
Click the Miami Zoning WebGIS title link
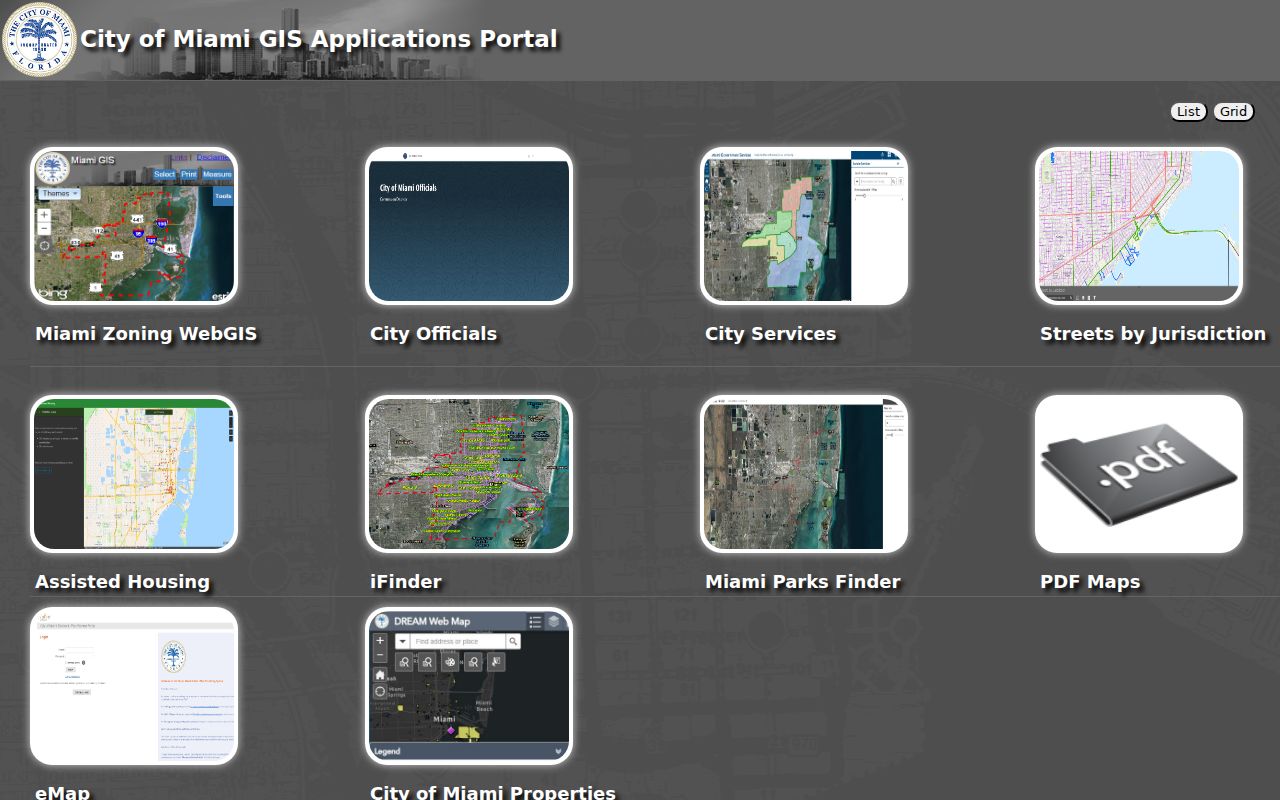tap(146, 334)
